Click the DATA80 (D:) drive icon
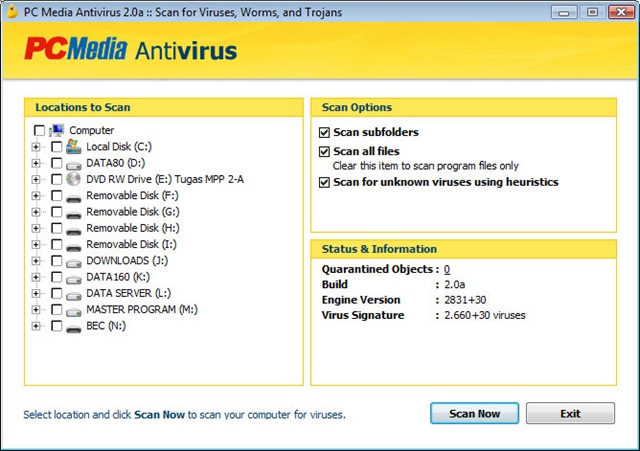The height and width of the screenshot is (451, 640). click(x=73, y=163)
